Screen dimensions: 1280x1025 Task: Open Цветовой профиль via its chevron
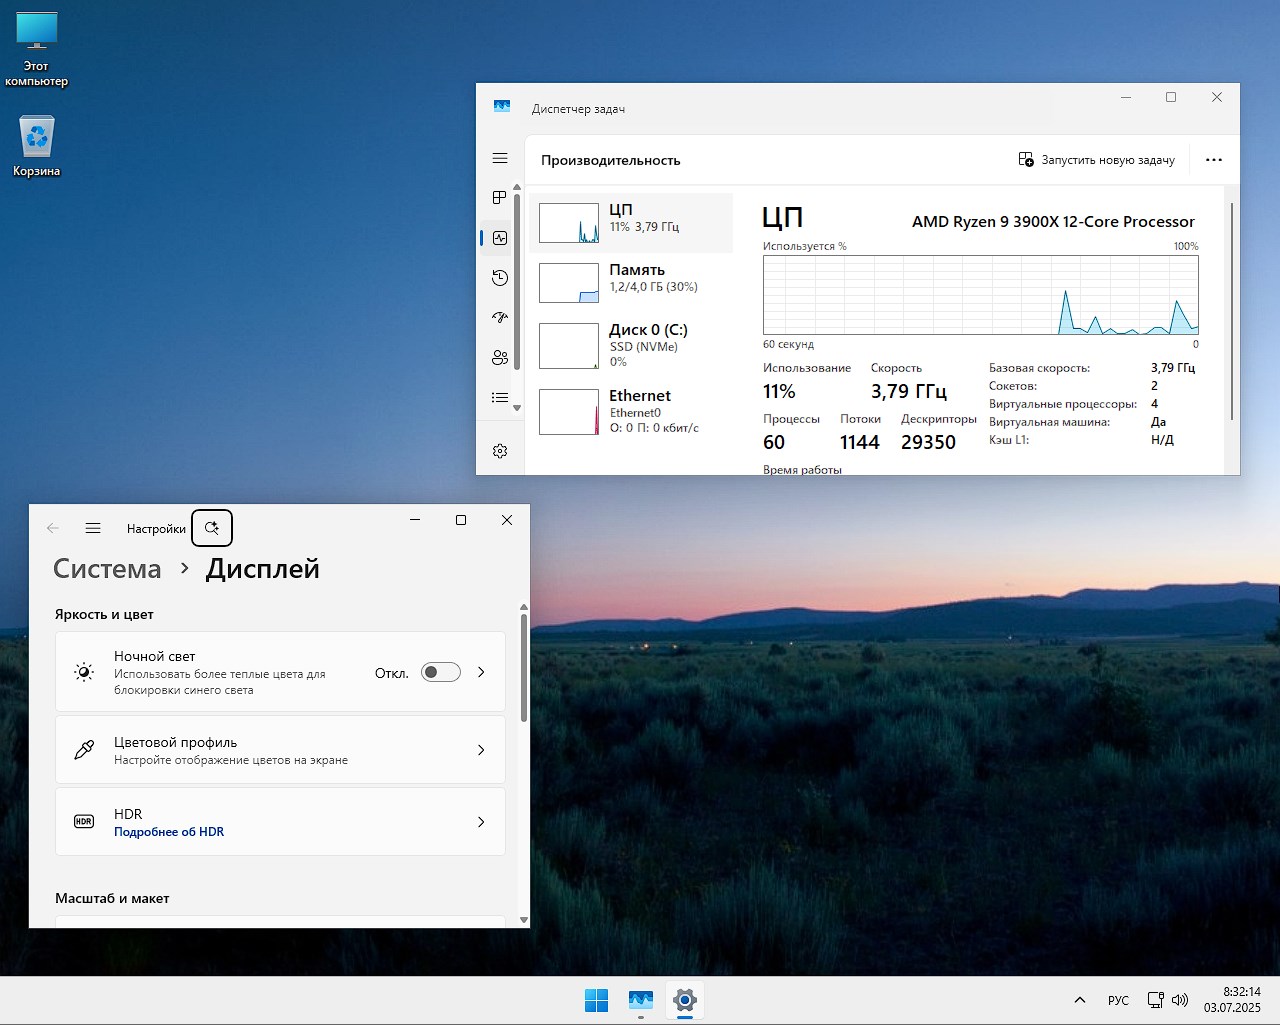tap(481, 750)
